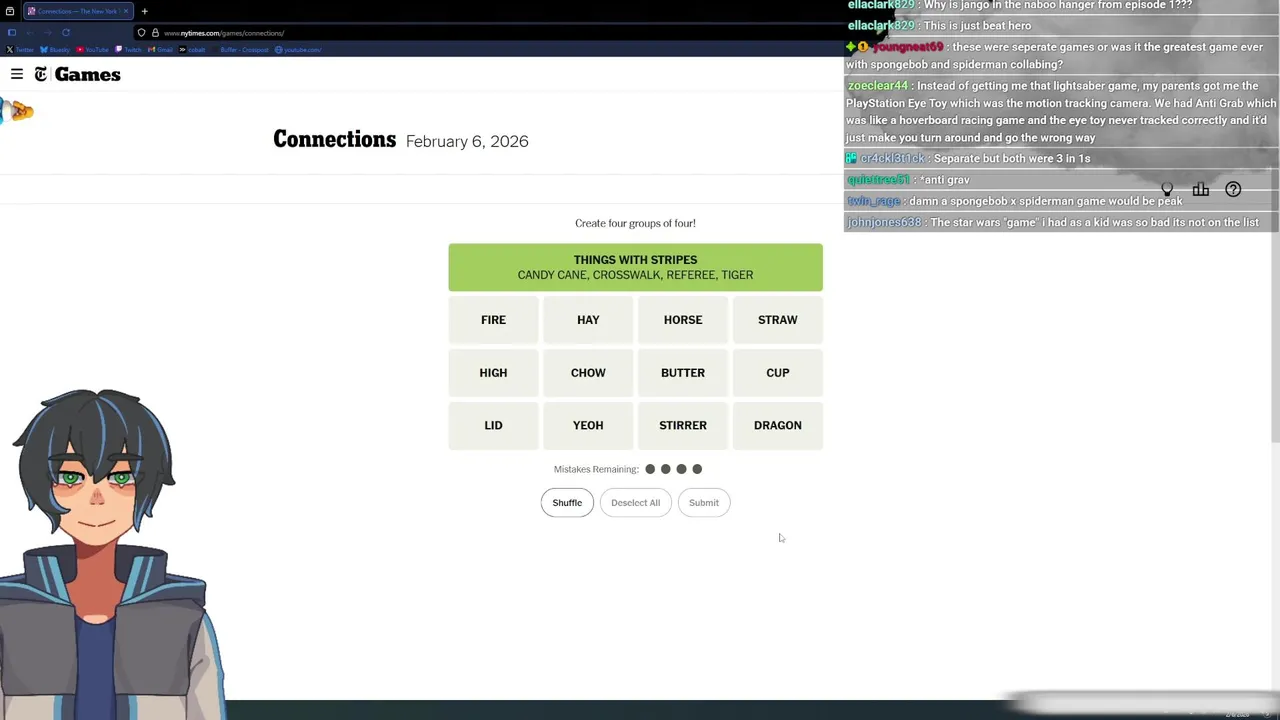
Task: Open the NYT Games hamburger menu
Action: pos(17,74)
